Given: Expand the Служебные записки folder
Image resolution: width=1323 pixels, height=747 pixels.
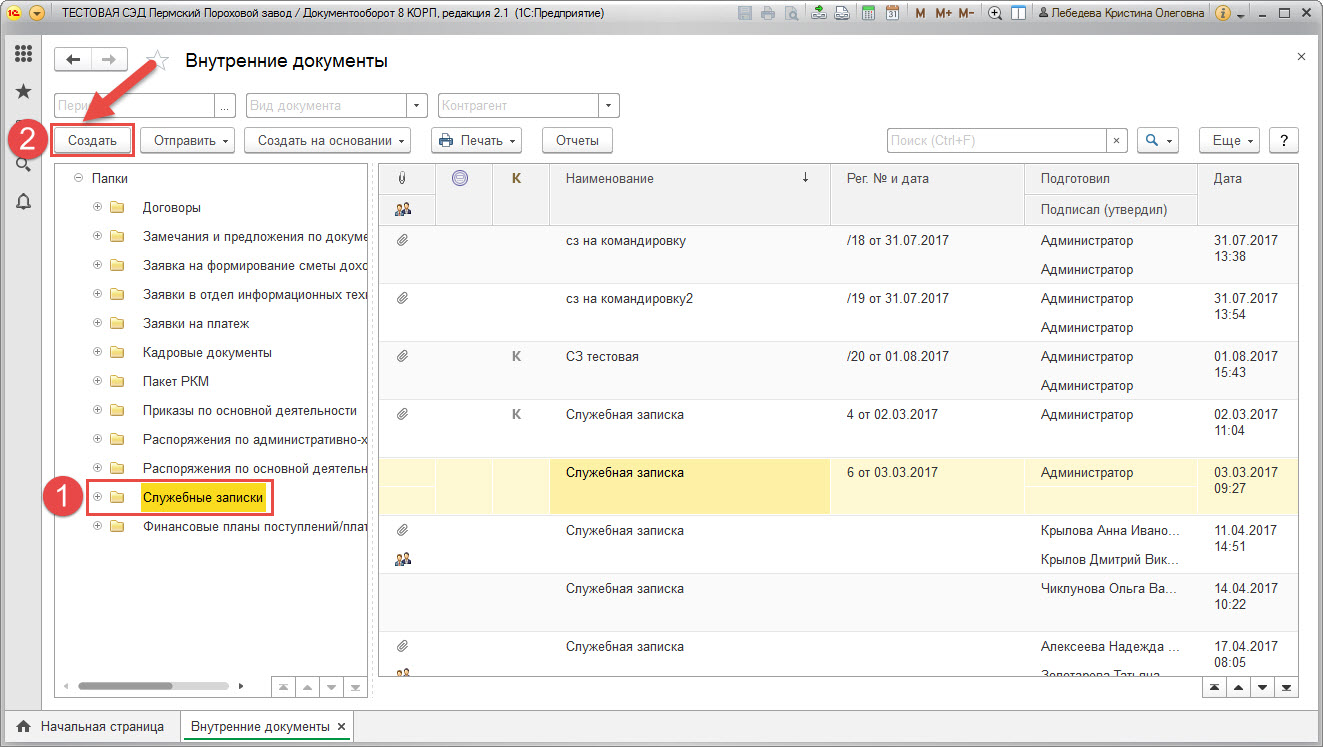Looking at the screenshot, I should 97,496.
